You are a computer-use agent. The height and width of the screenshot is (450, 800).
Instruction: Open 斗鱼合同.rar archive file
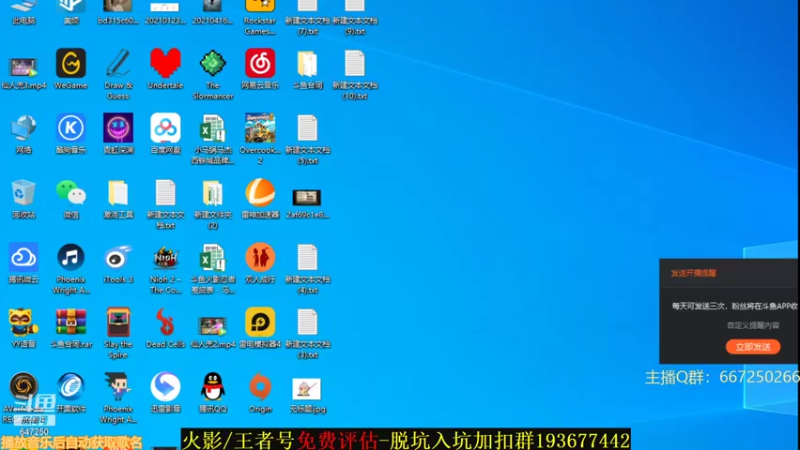(71, 322)
